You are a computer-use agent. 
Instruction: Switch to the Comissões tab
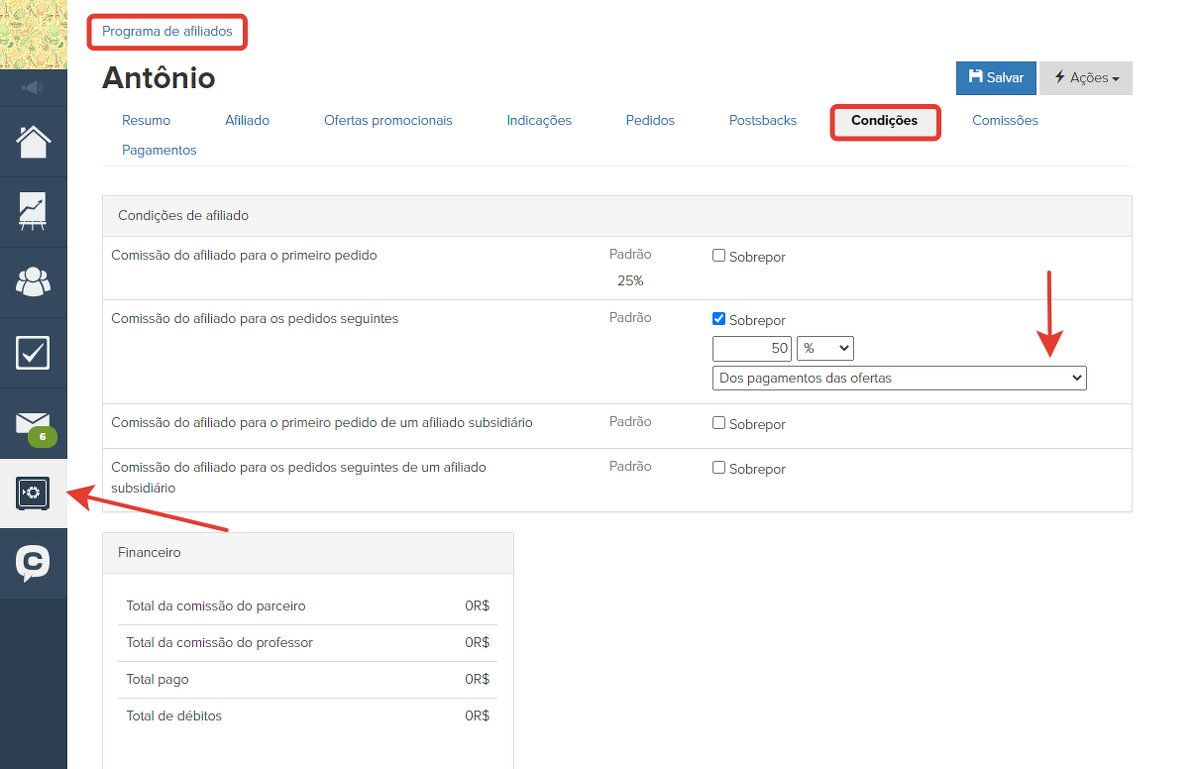pyautogui.click(x=1005, y=121)
